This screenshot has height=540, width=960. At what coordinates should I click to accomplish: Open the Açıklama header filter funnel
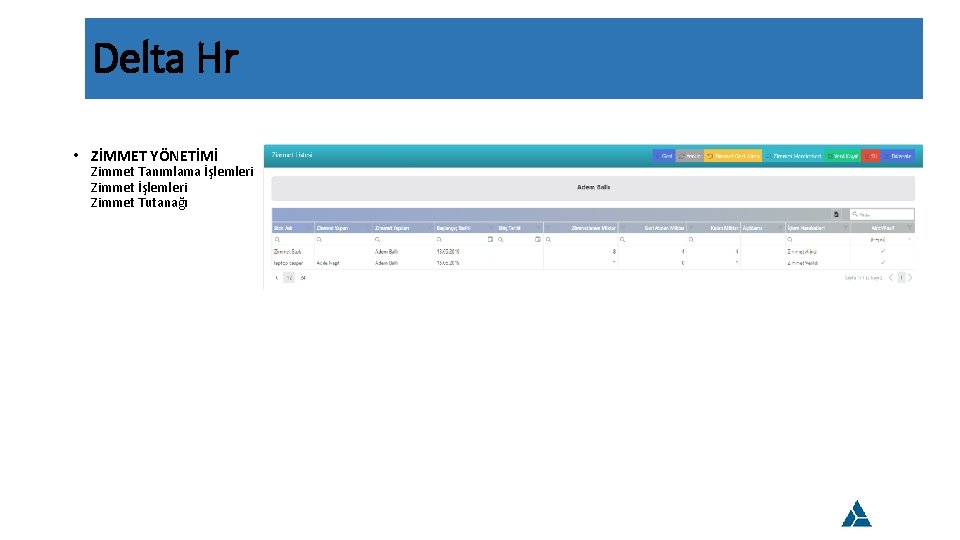(x=781, y=228)
